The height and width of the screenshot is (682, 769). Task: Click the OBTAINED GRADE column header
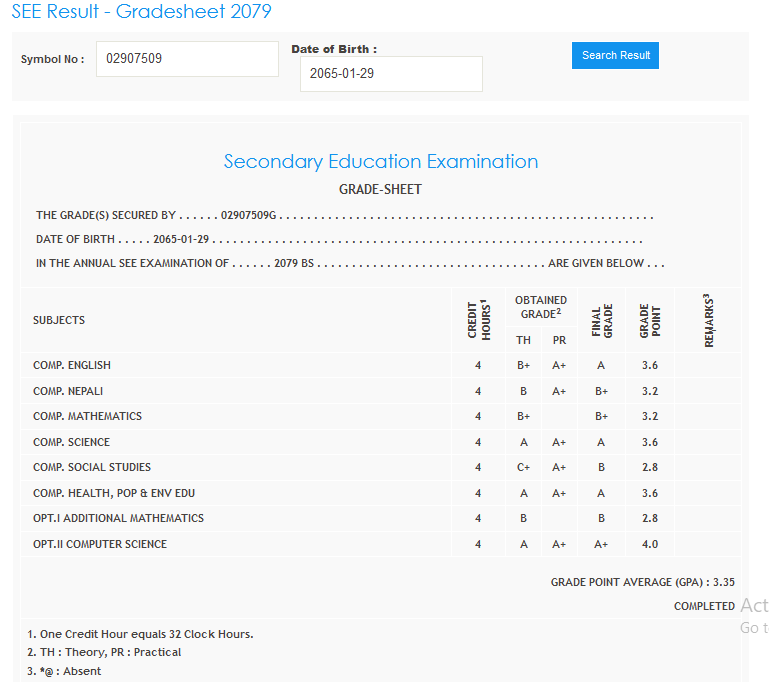click(541, 307)
